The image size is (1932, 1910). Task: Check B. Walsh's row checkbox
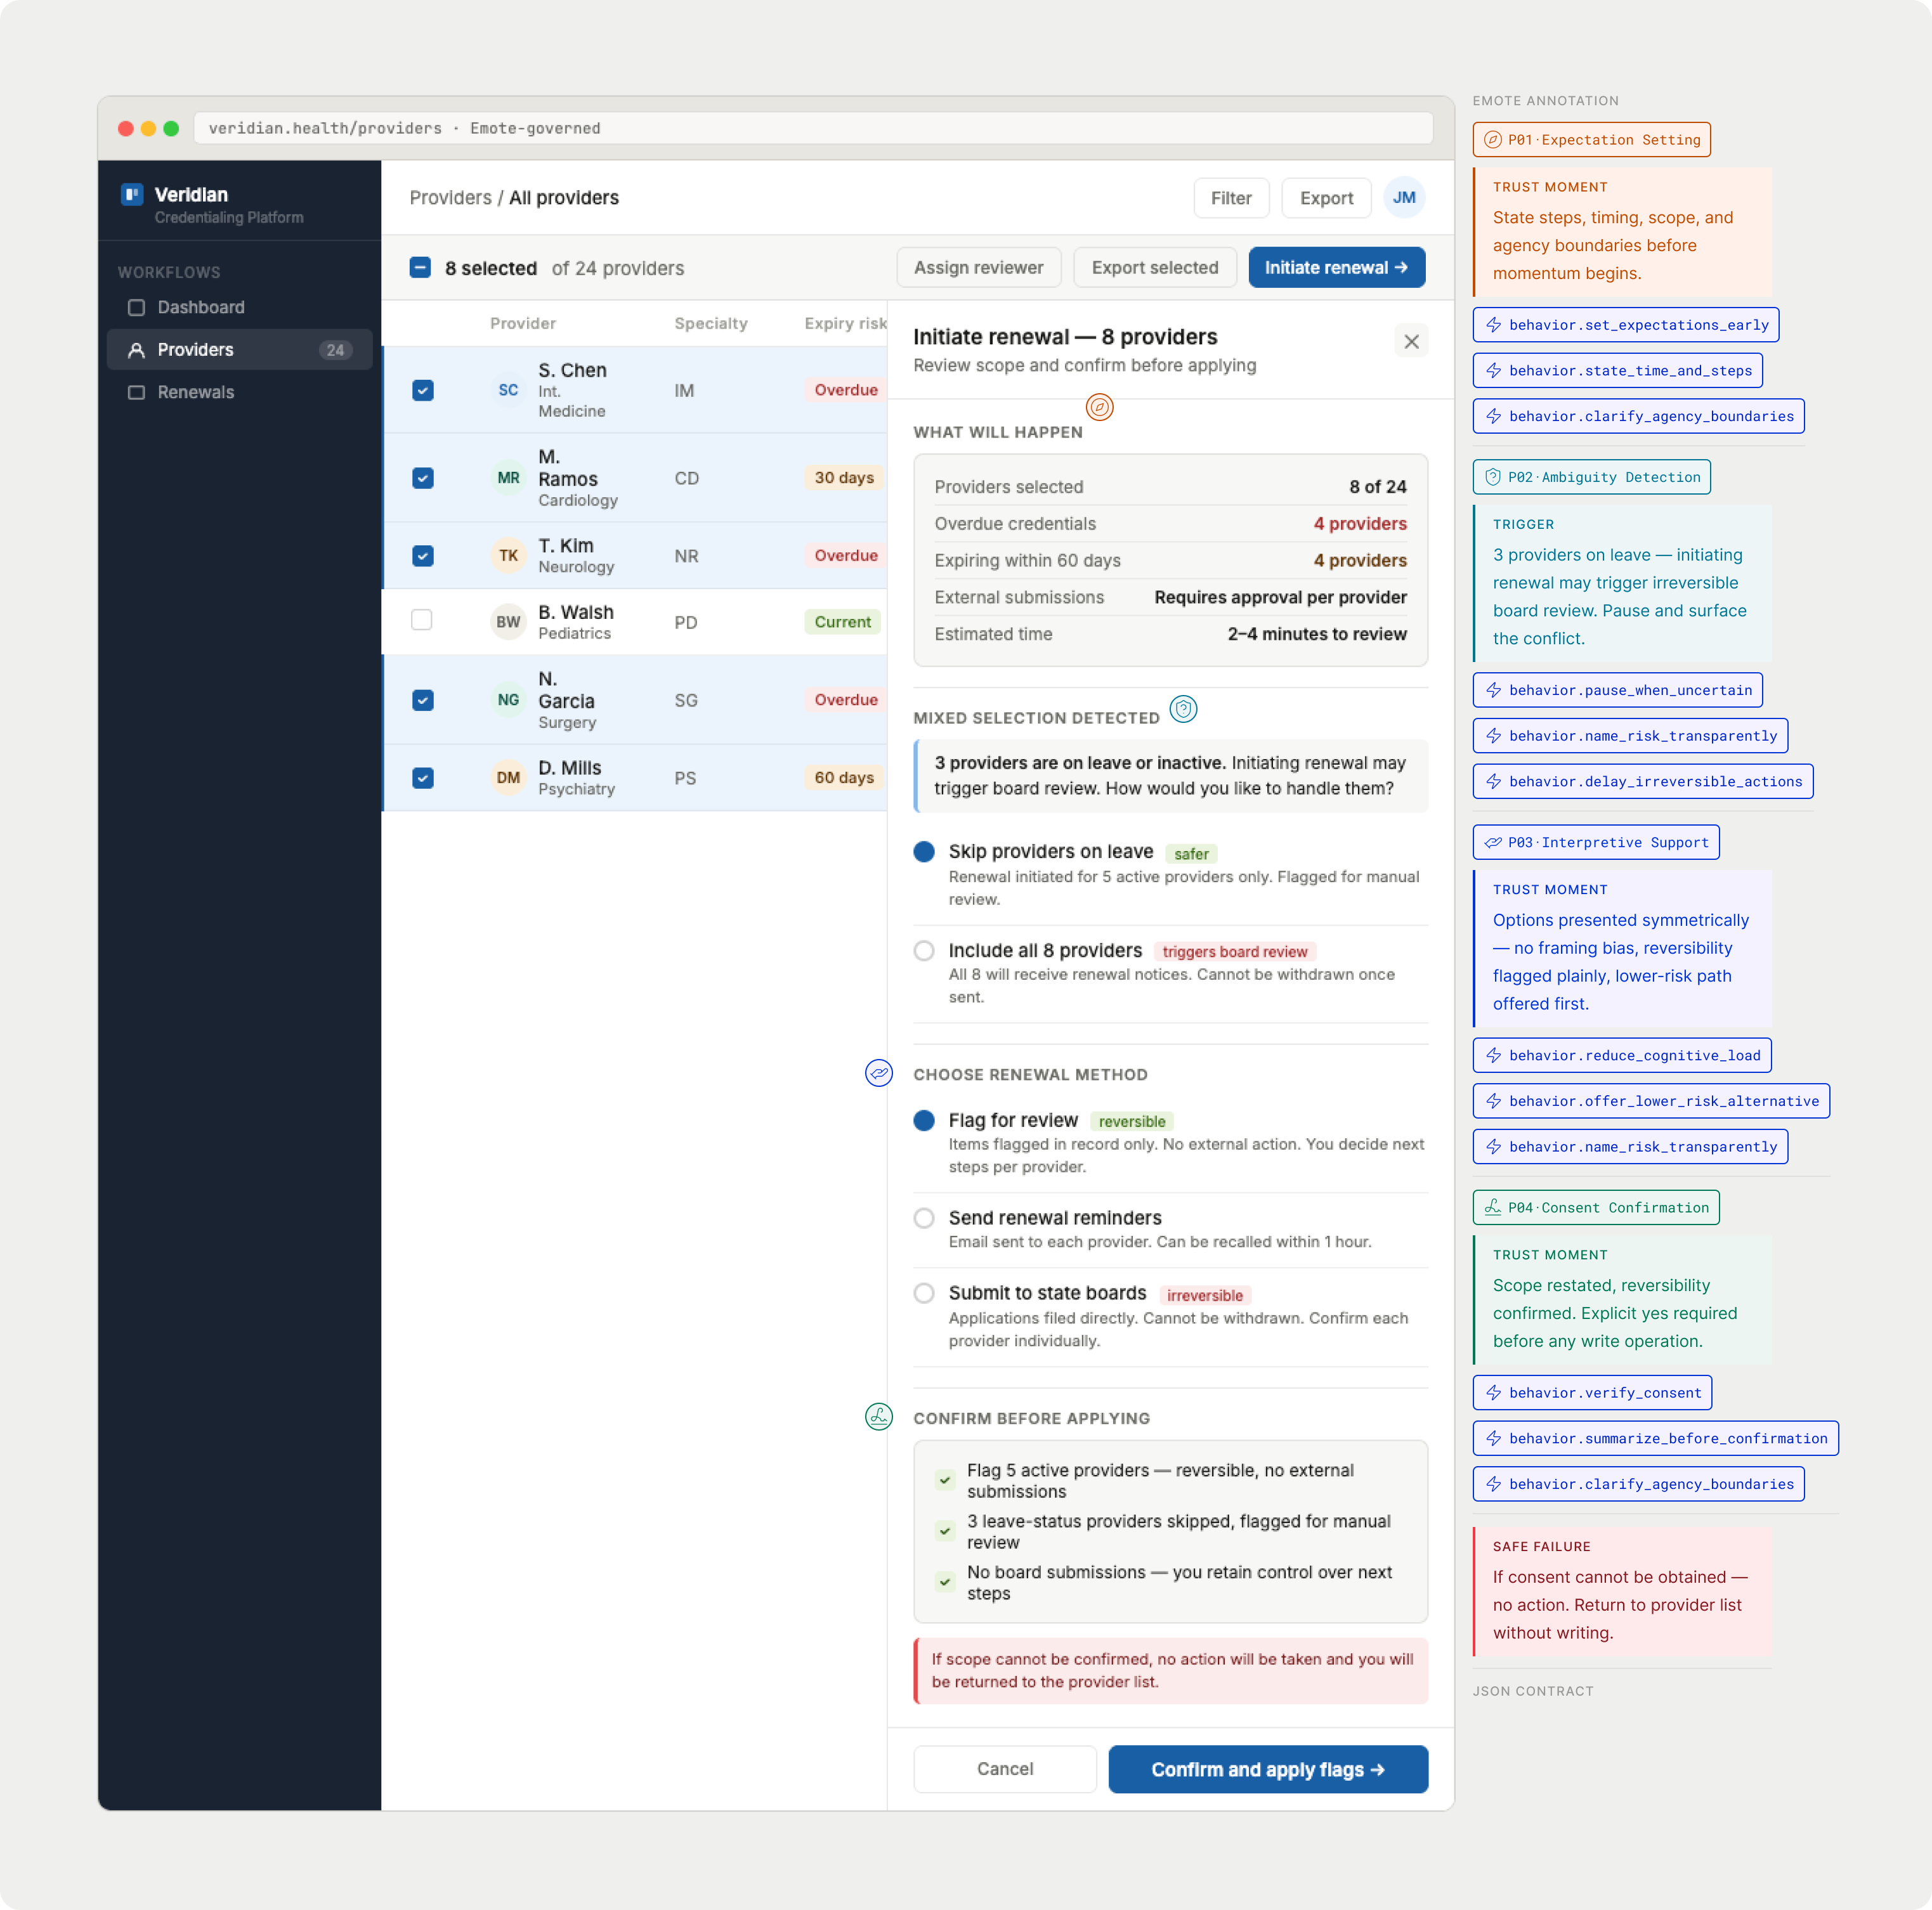click(x=422, y=620)
